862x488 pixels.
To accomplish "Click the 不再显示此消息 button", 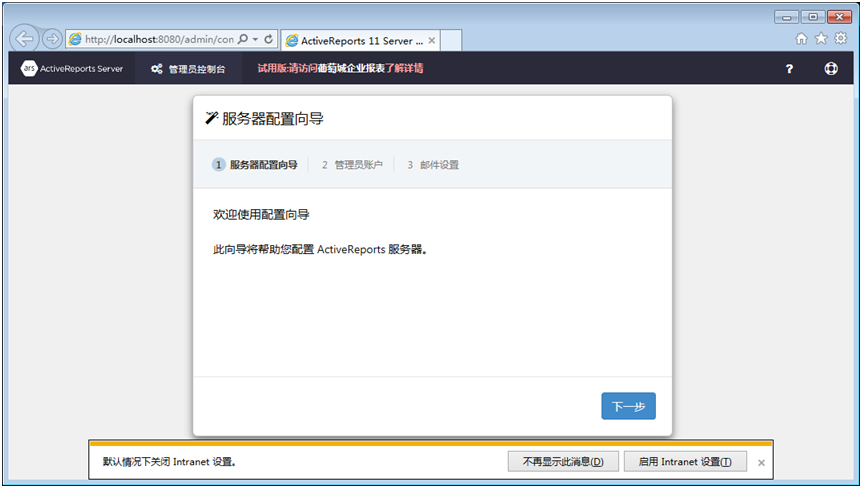I will [563, 462].
